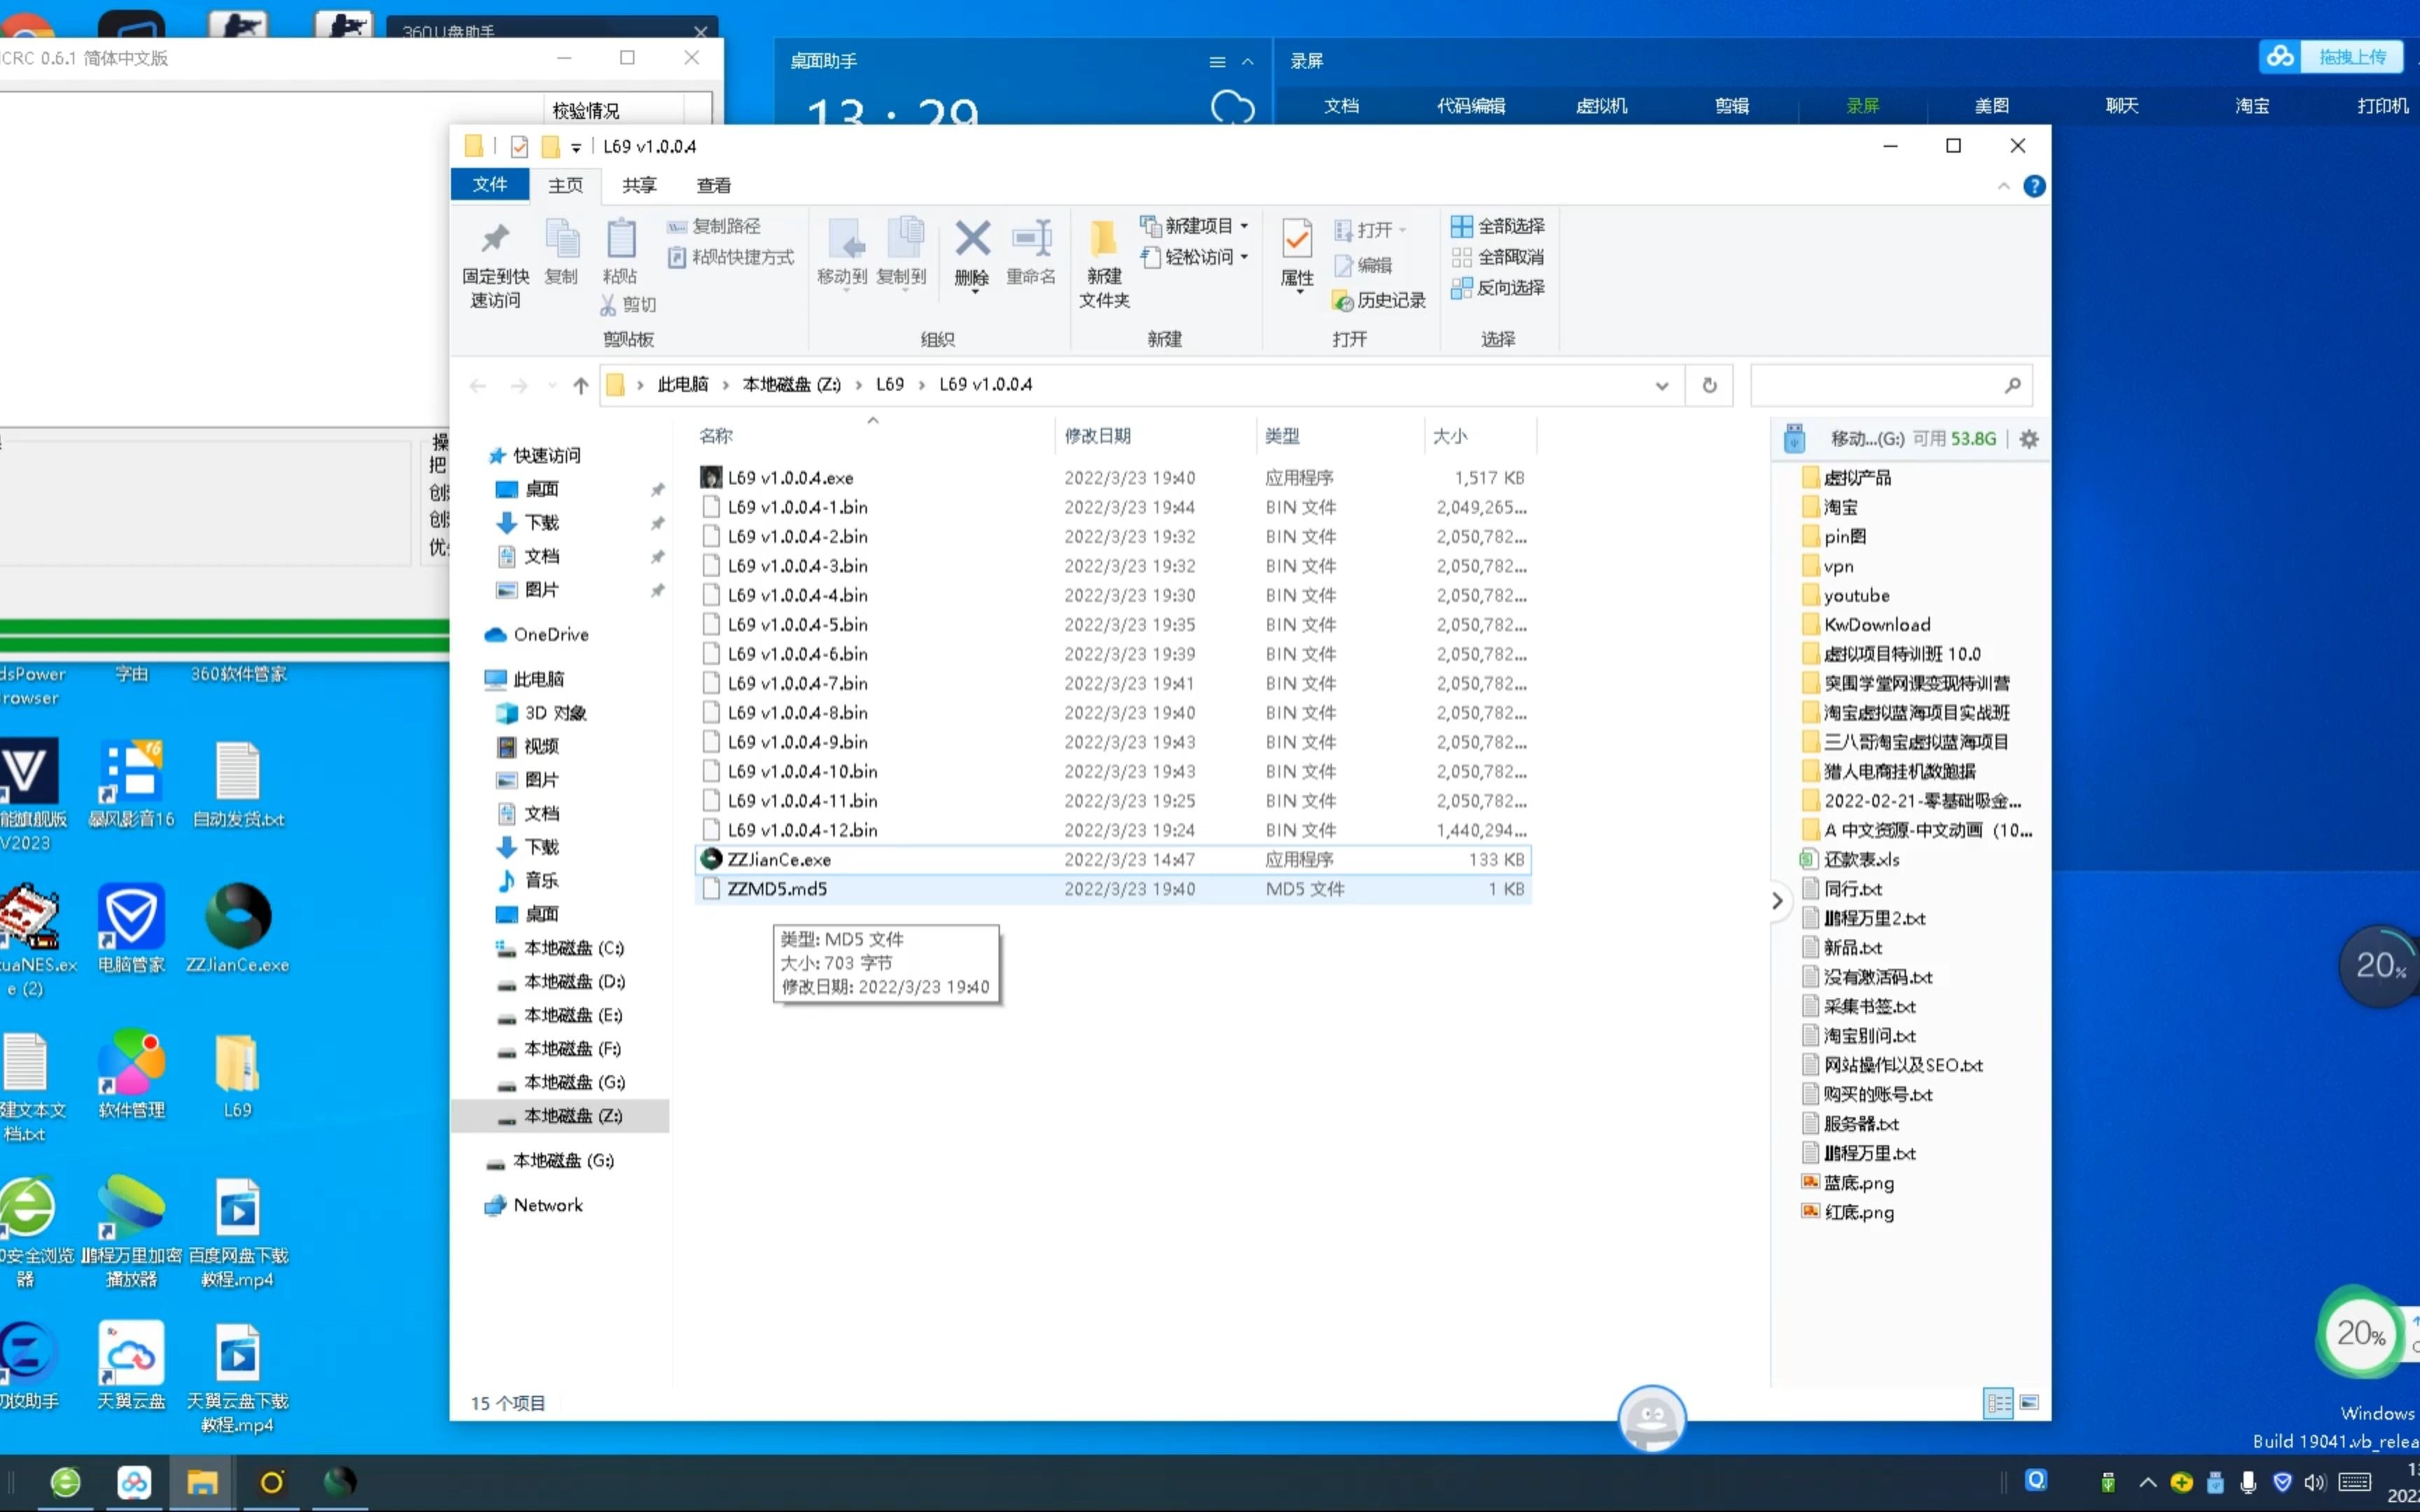Screen dimensions: 2420x1512
Task: Select ZZJianCe.exe in the file list
Action: click(779, 859)
